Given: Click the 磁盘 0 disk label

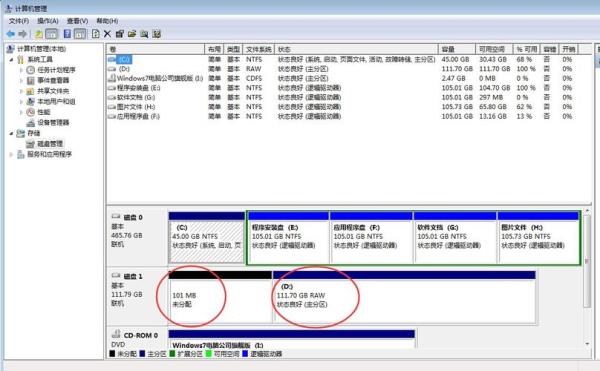Looking at the screenshot, I should coord(134,218).
